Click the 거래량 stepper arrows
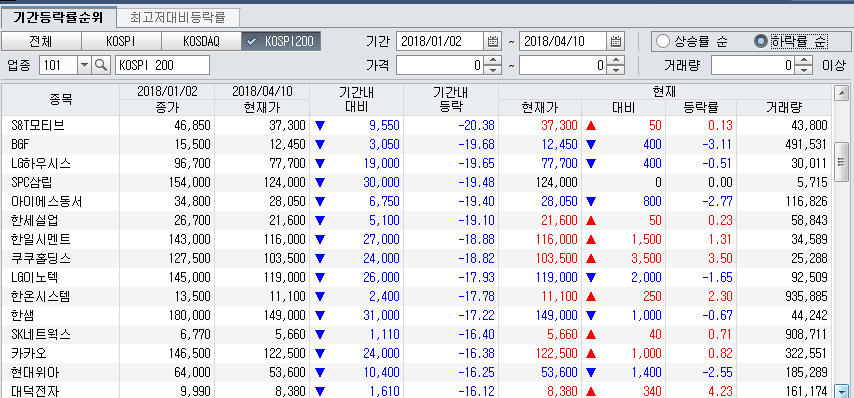The height and width of the screenshot is (398, 854). point(803,66)
